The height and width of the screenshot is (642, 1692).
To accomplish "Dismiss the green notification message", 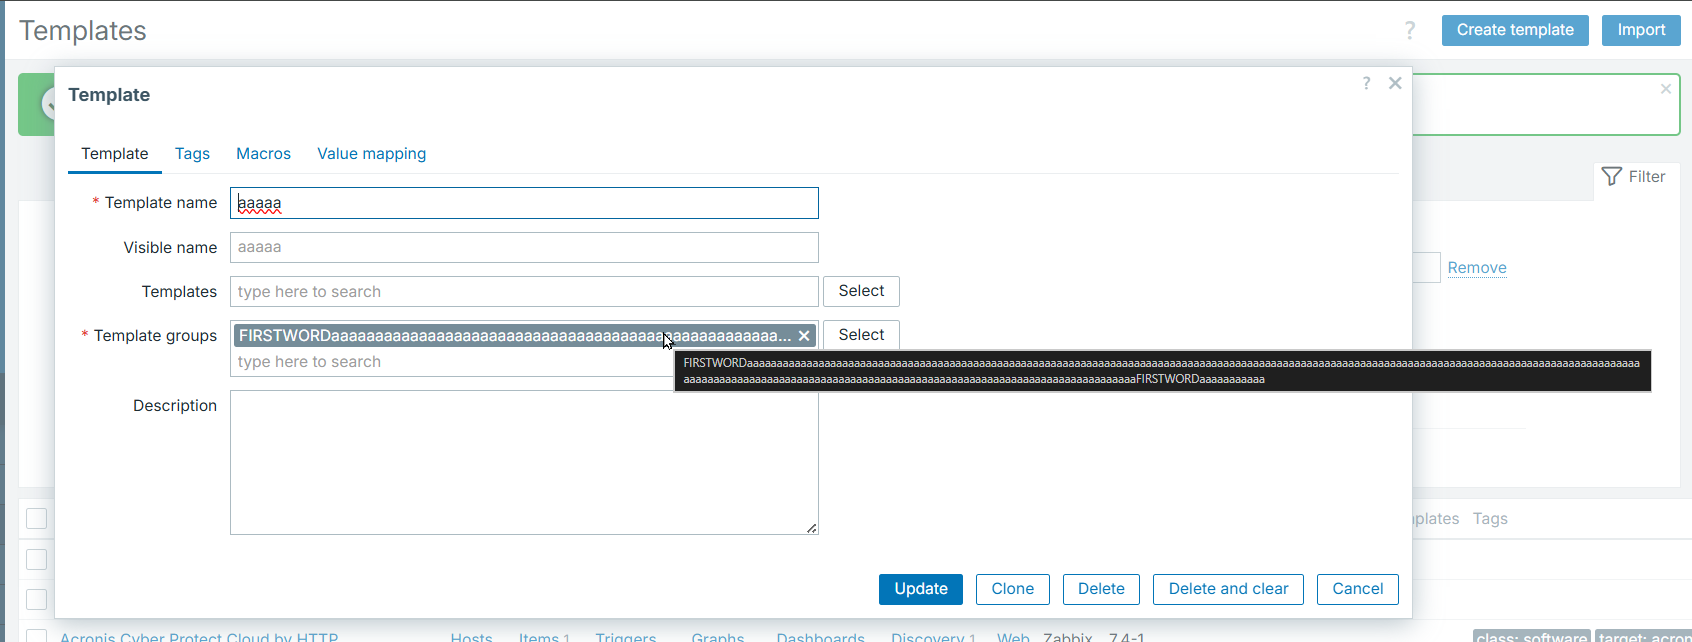I will pyautogui.click(x=1665, y=89).
